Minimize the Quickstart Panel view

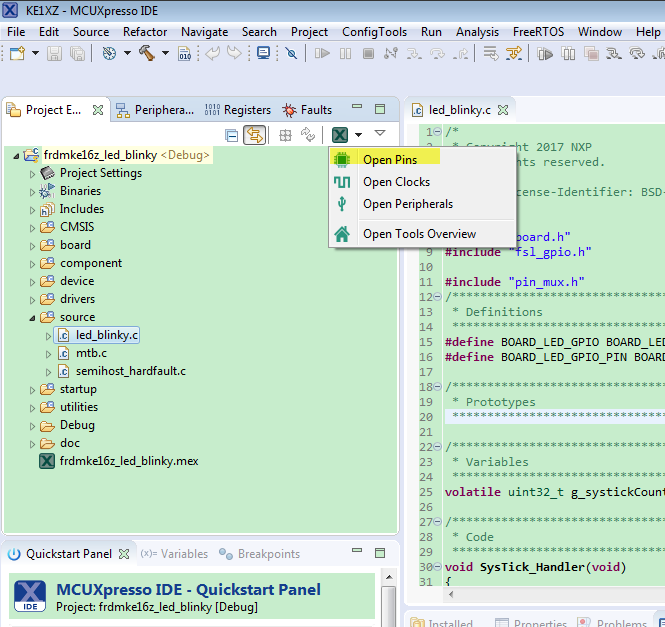[x=357, y=550]
